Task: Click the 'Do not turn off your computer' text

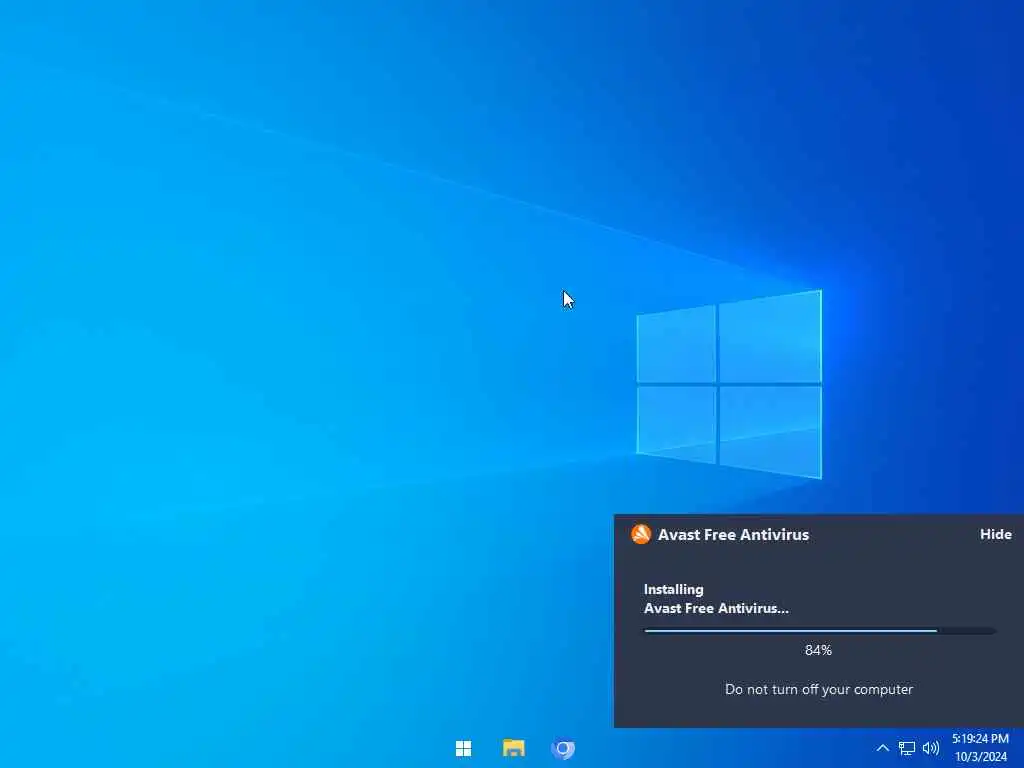Action: click(819, 689)
